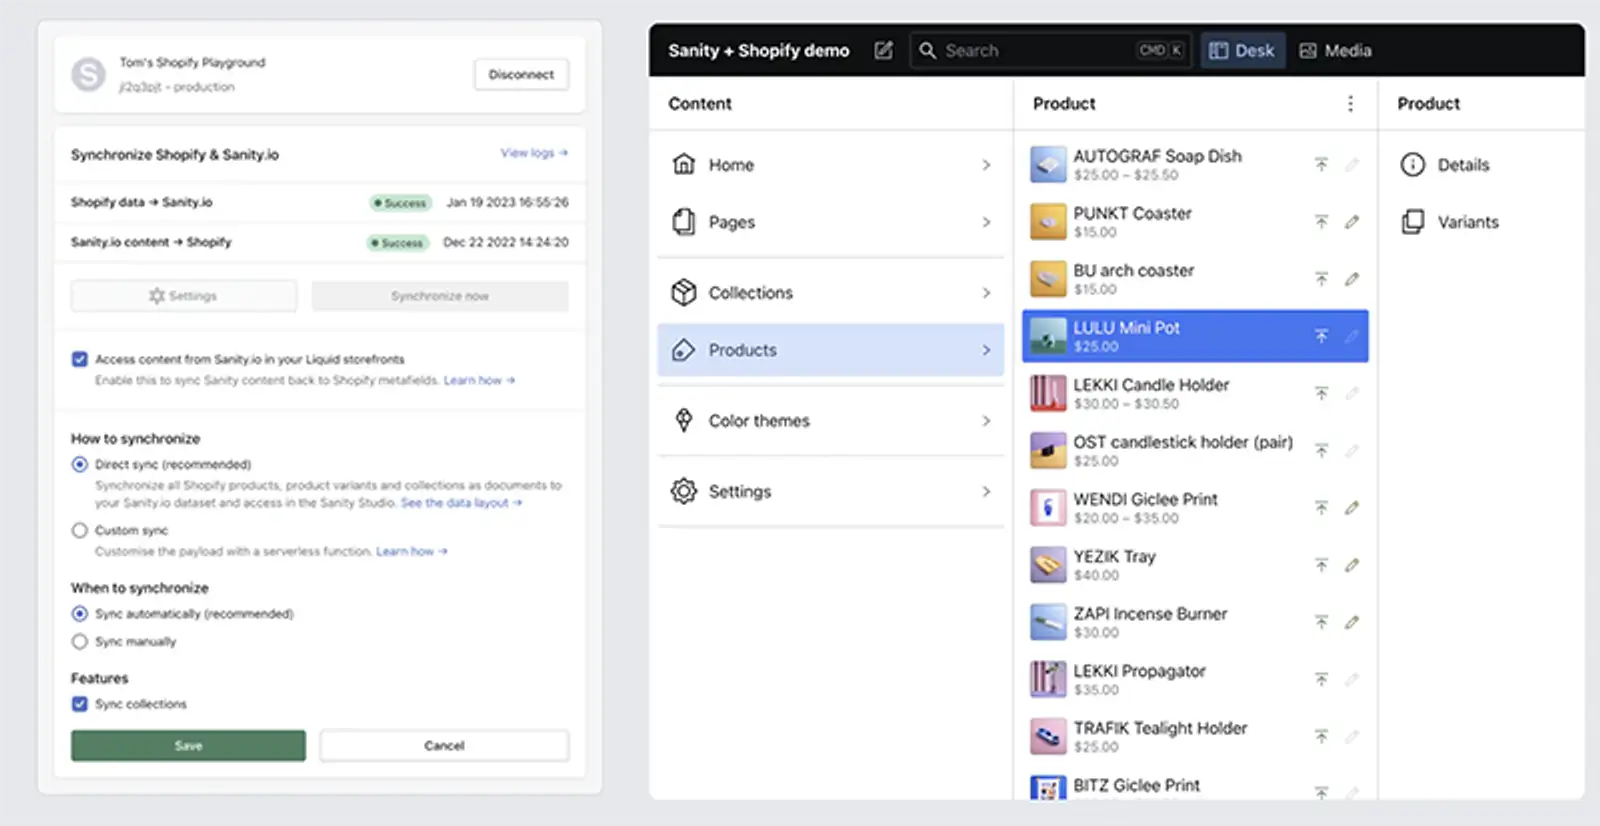This screenshot has height=826, width=1600.
Task: Open the Product pane three-dot menu
Action: coord(1350,104)
